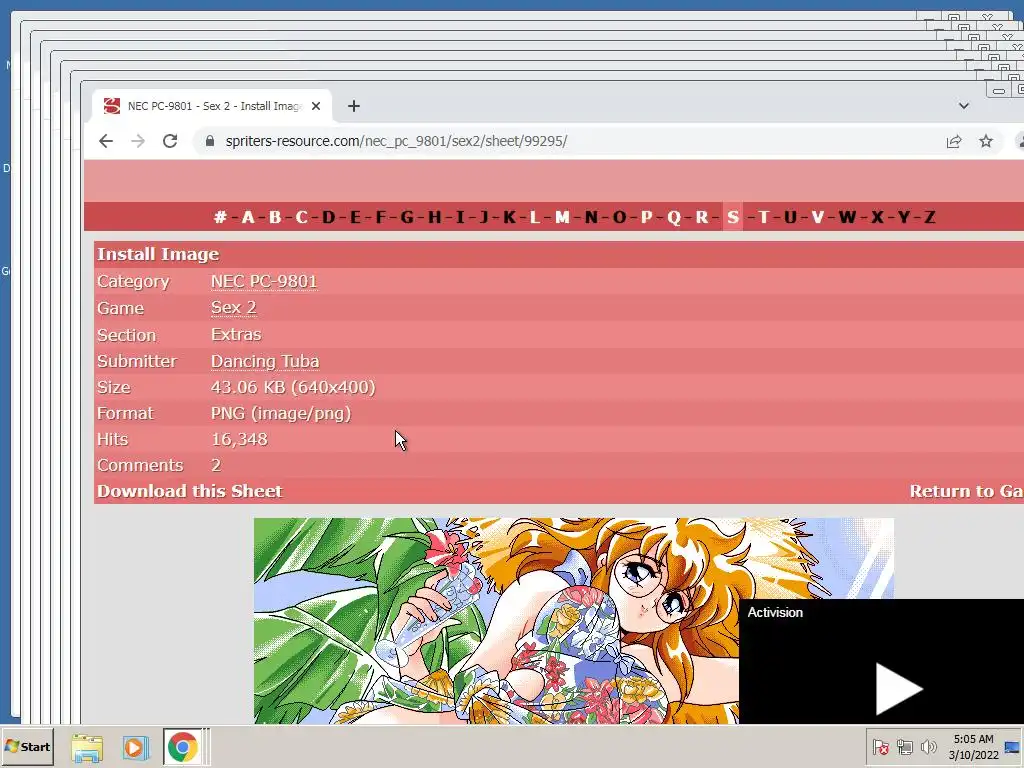Follow the NEC PC-9801 category link
Image resolution: width=1024 pixels, height=768 pixels.
click(264, 281)
